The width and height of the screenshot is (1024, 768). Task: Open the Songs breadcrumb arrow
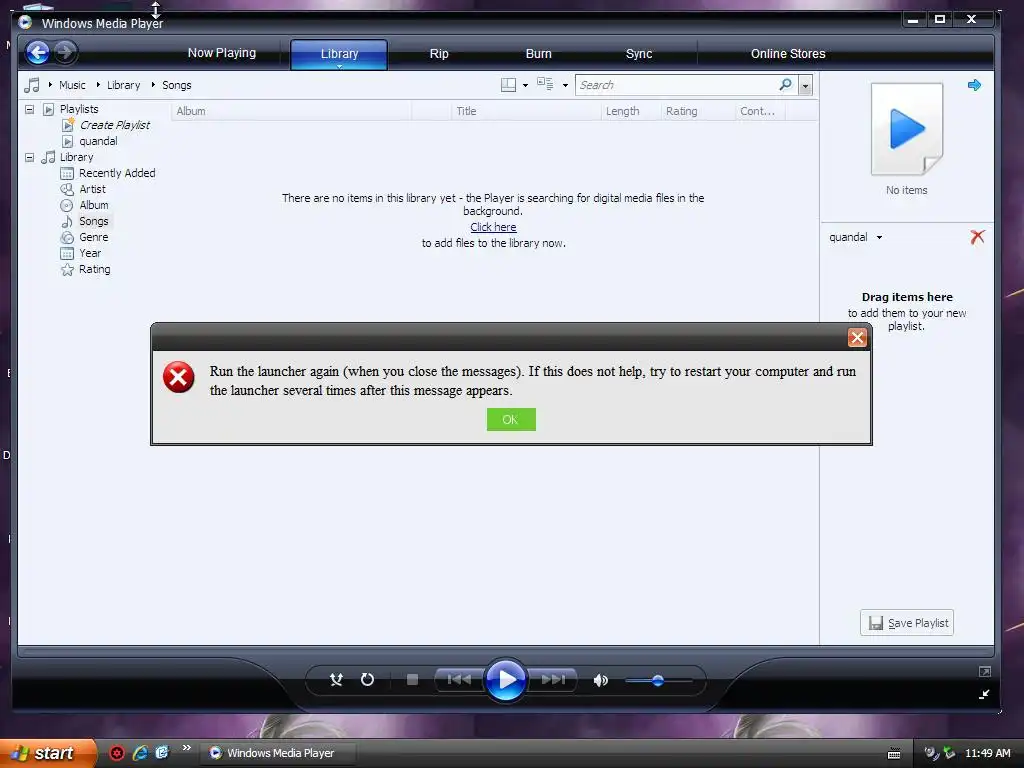pos(153,85)
